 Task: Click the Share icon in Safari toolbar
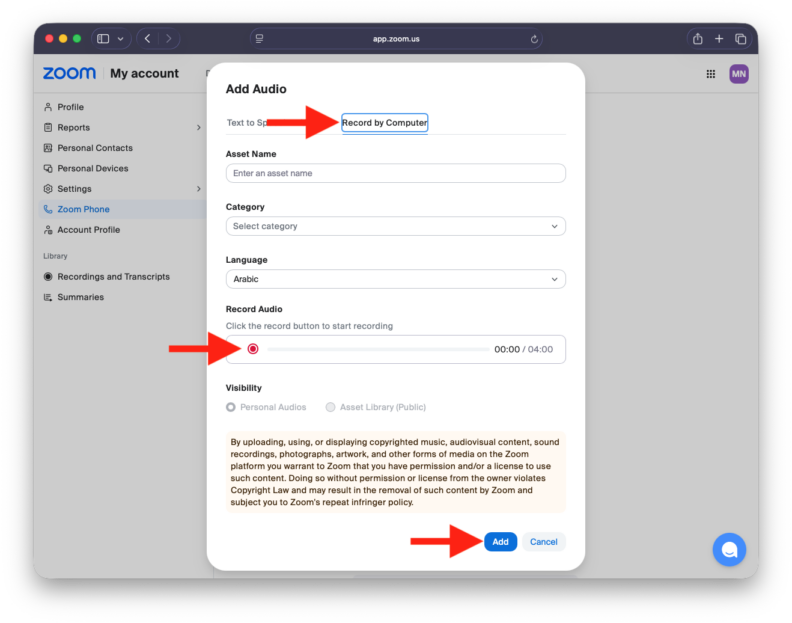(698, 38)
